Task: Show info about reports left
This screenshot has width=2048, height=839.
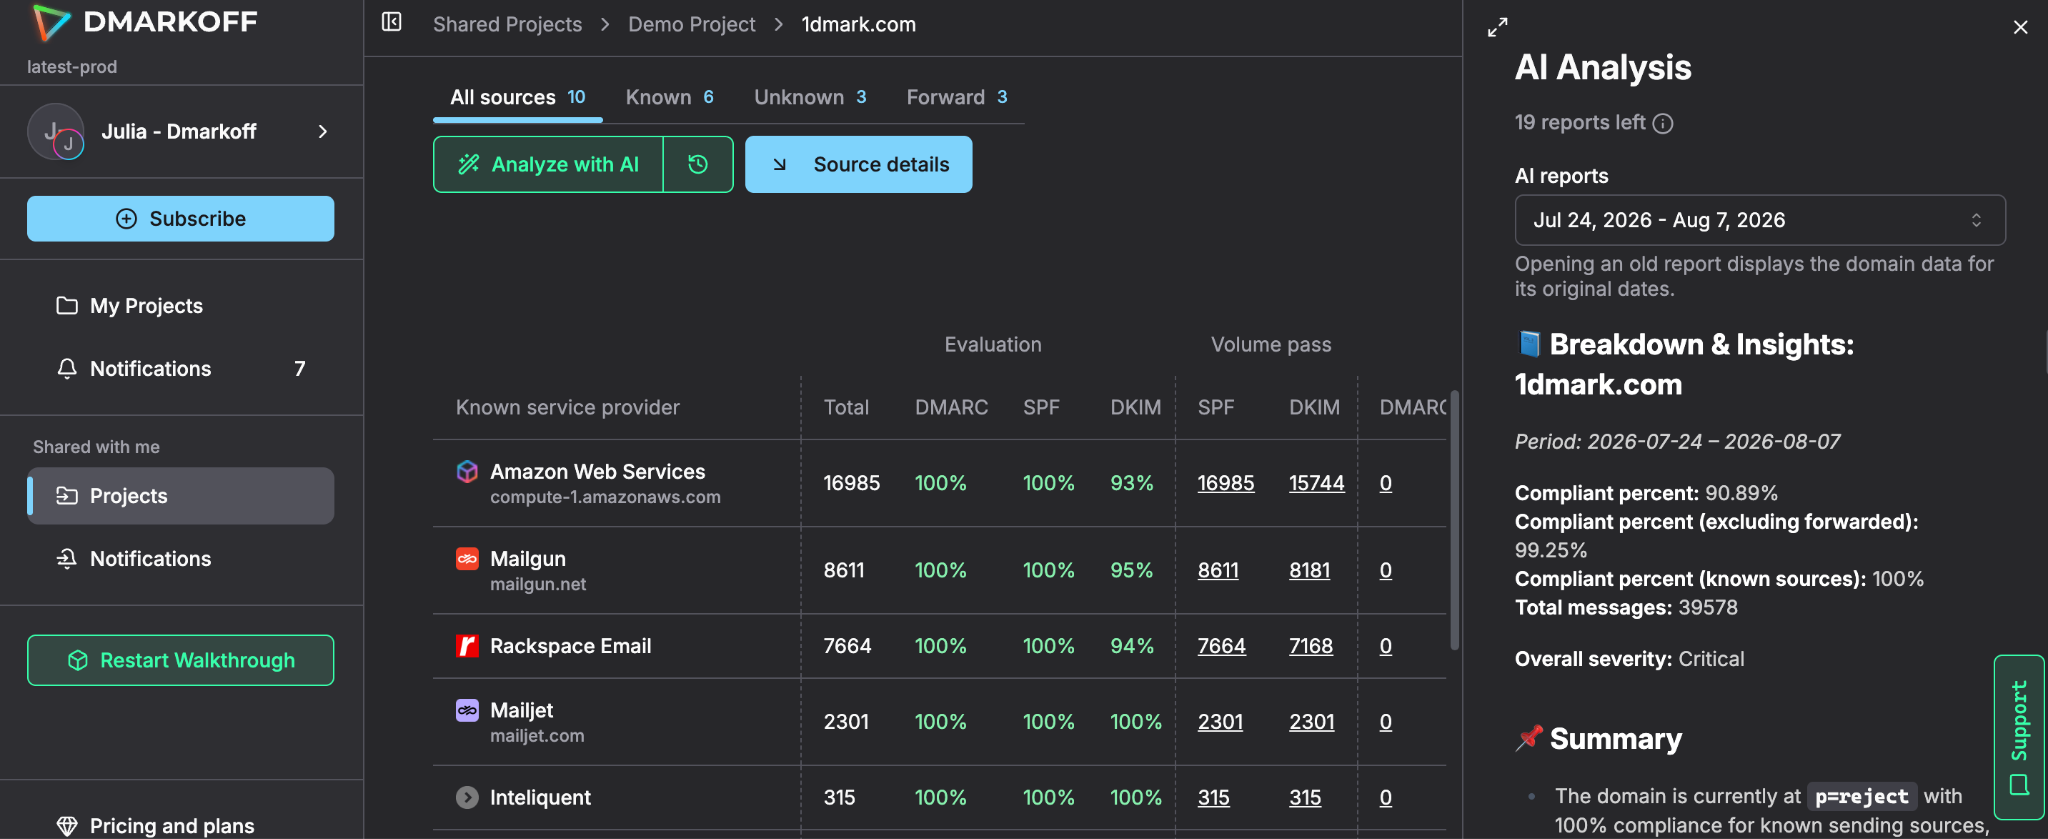Action: (1663, 123)
